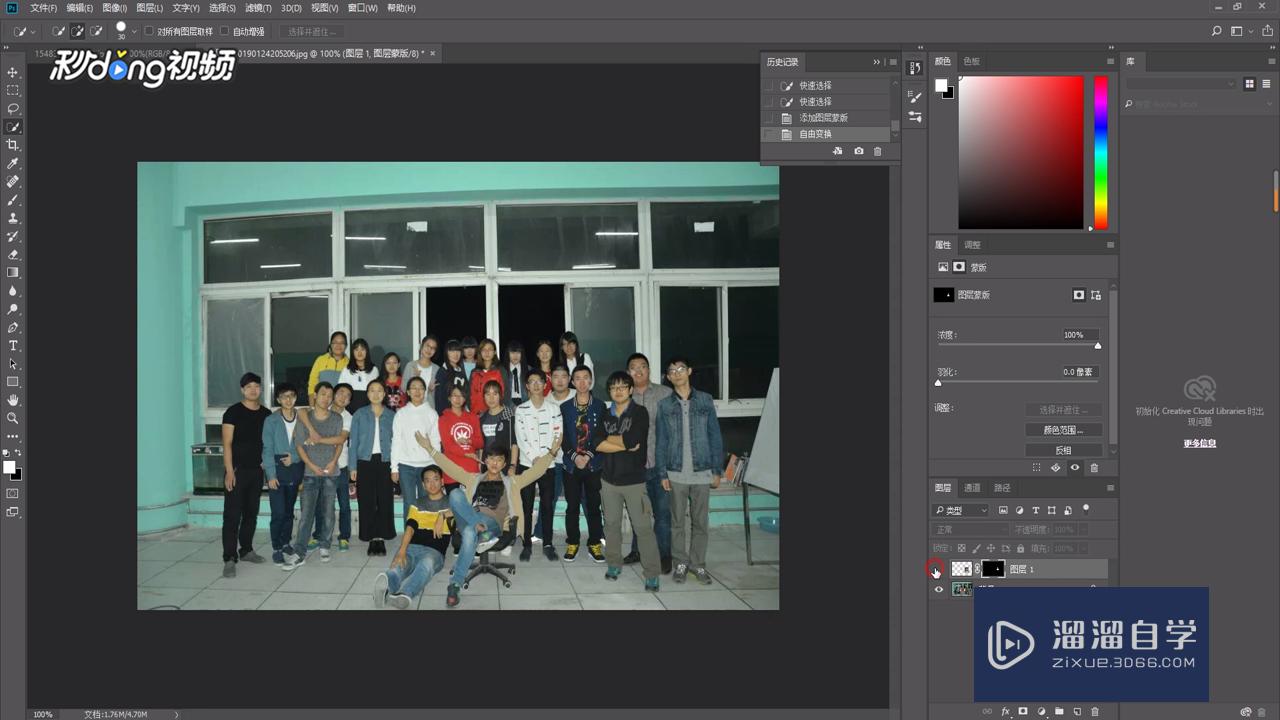
Task: Select the Crop tool
Action: 13,145
